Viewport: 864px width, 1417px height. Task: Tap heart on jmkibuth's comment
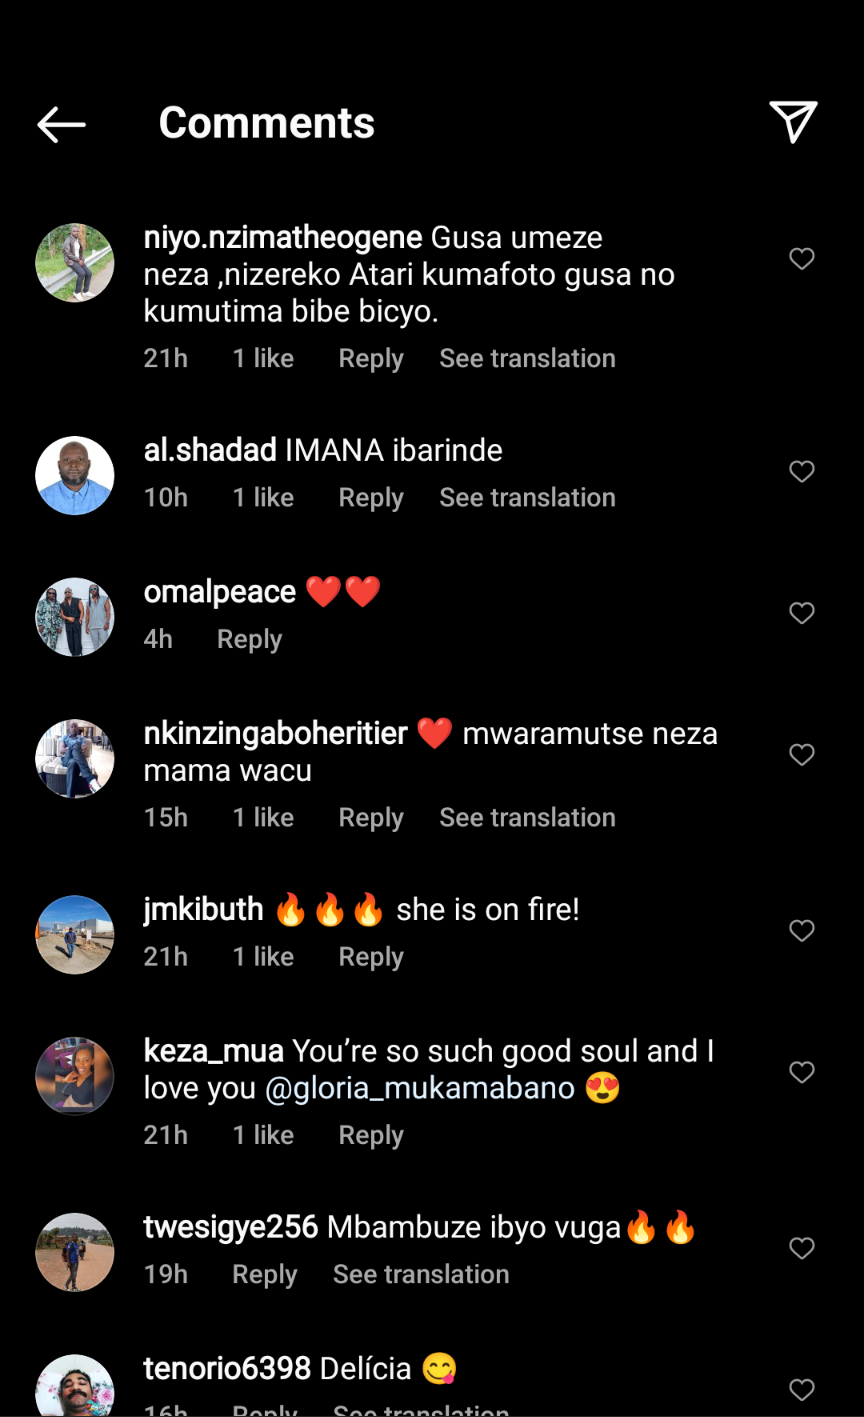802,931
